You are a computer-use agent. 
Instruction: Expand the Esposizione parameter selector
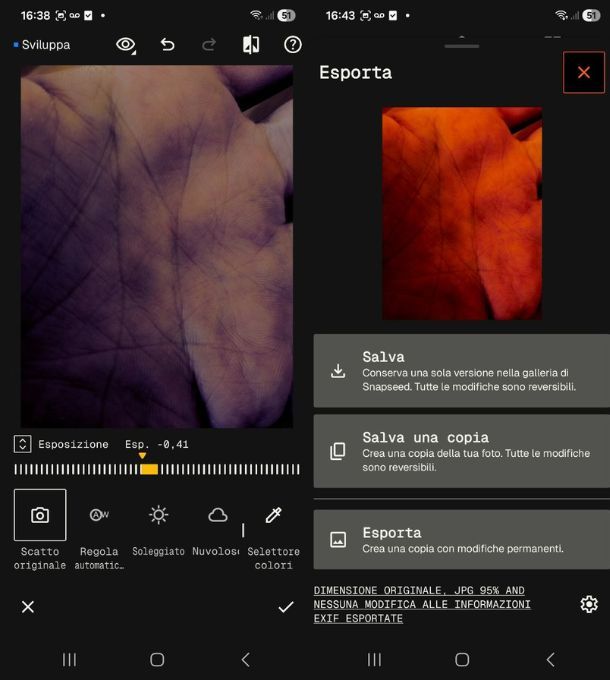click(23, 444)
